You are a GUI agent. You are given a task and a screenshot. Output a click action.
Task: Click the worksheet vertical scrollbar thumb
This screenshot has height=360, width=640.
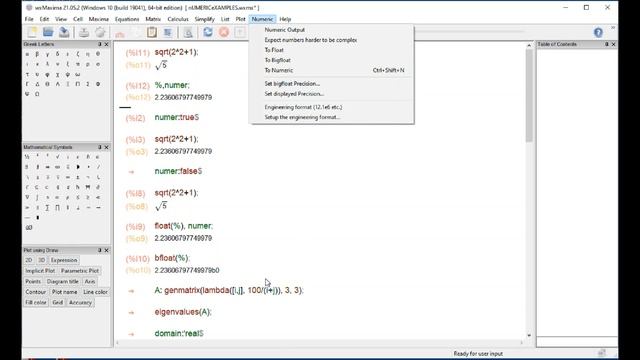[x=529, y=96]
